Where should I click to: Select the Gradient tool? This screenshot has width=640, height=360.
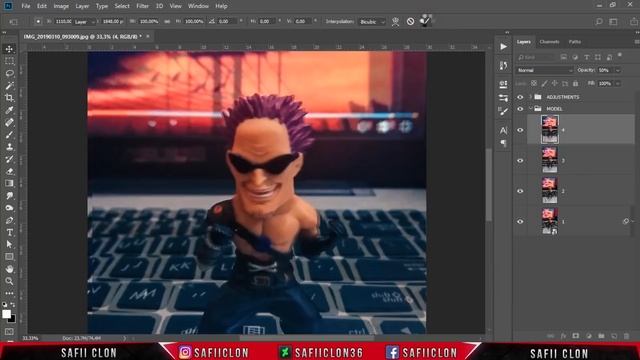[x=9, y=184]
